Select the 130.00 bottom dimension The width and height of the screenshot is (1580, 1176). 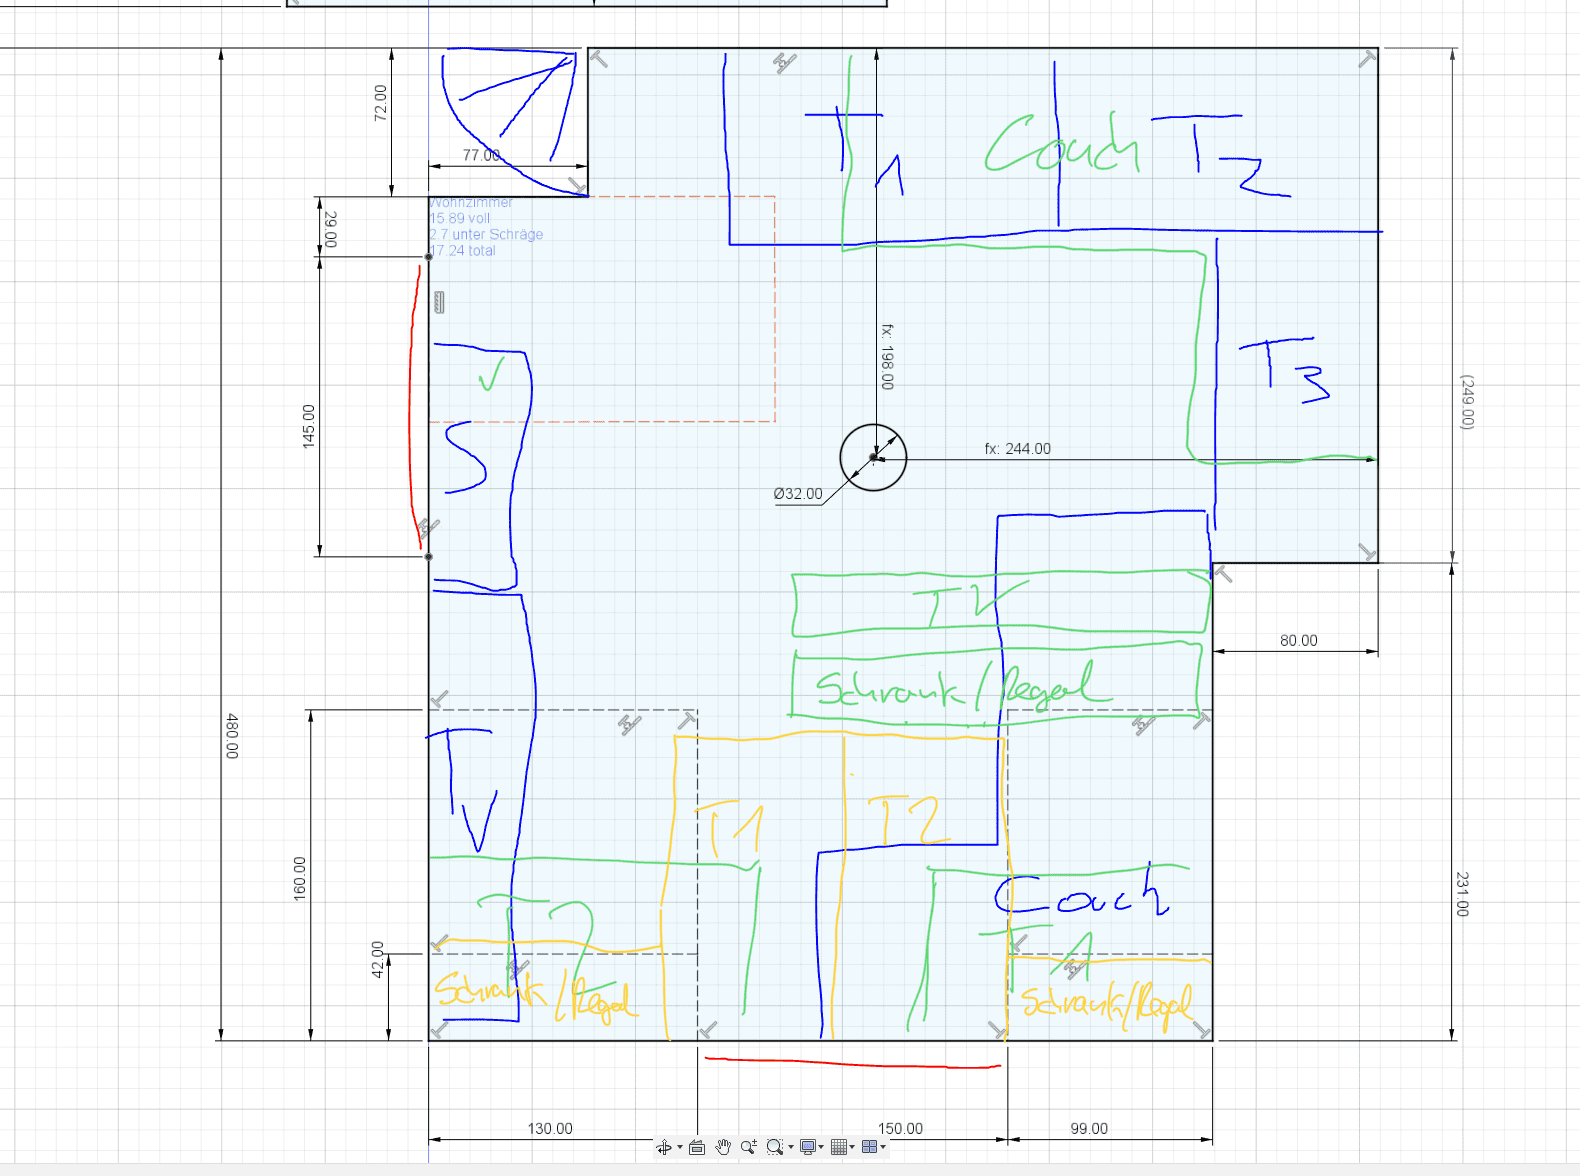(x=550, y=1128)
